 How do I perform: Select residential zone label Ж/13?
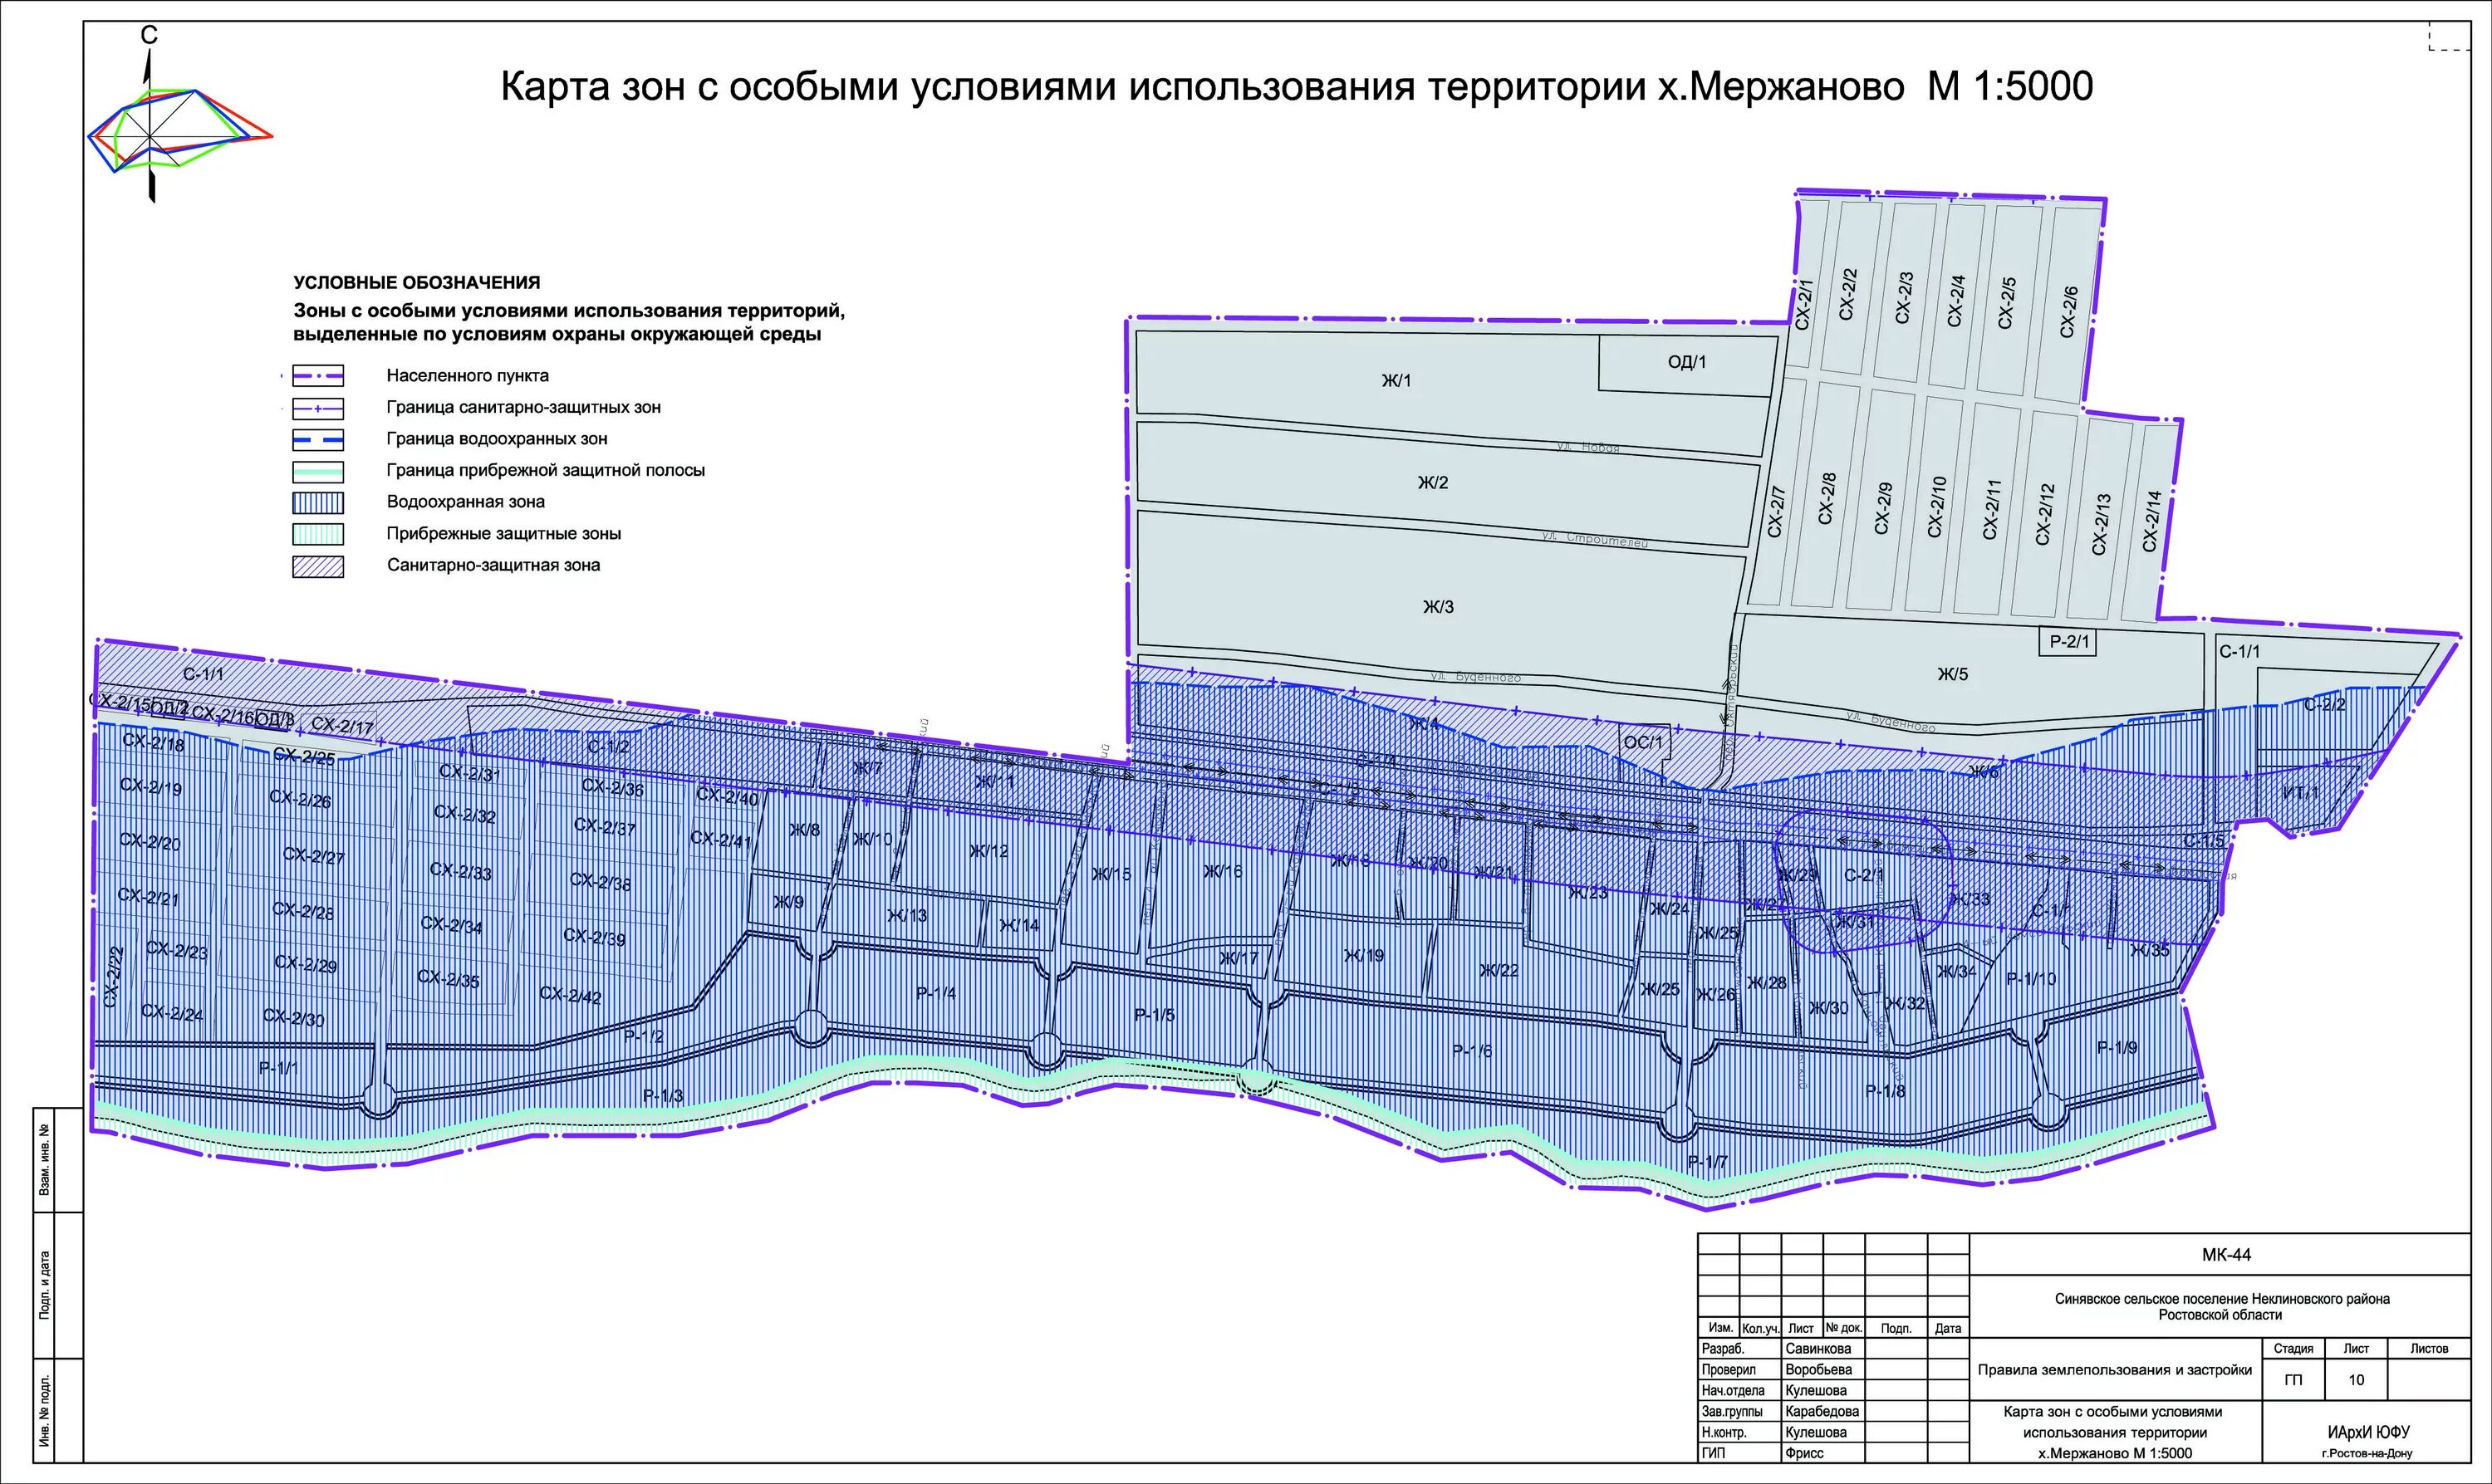907,915
